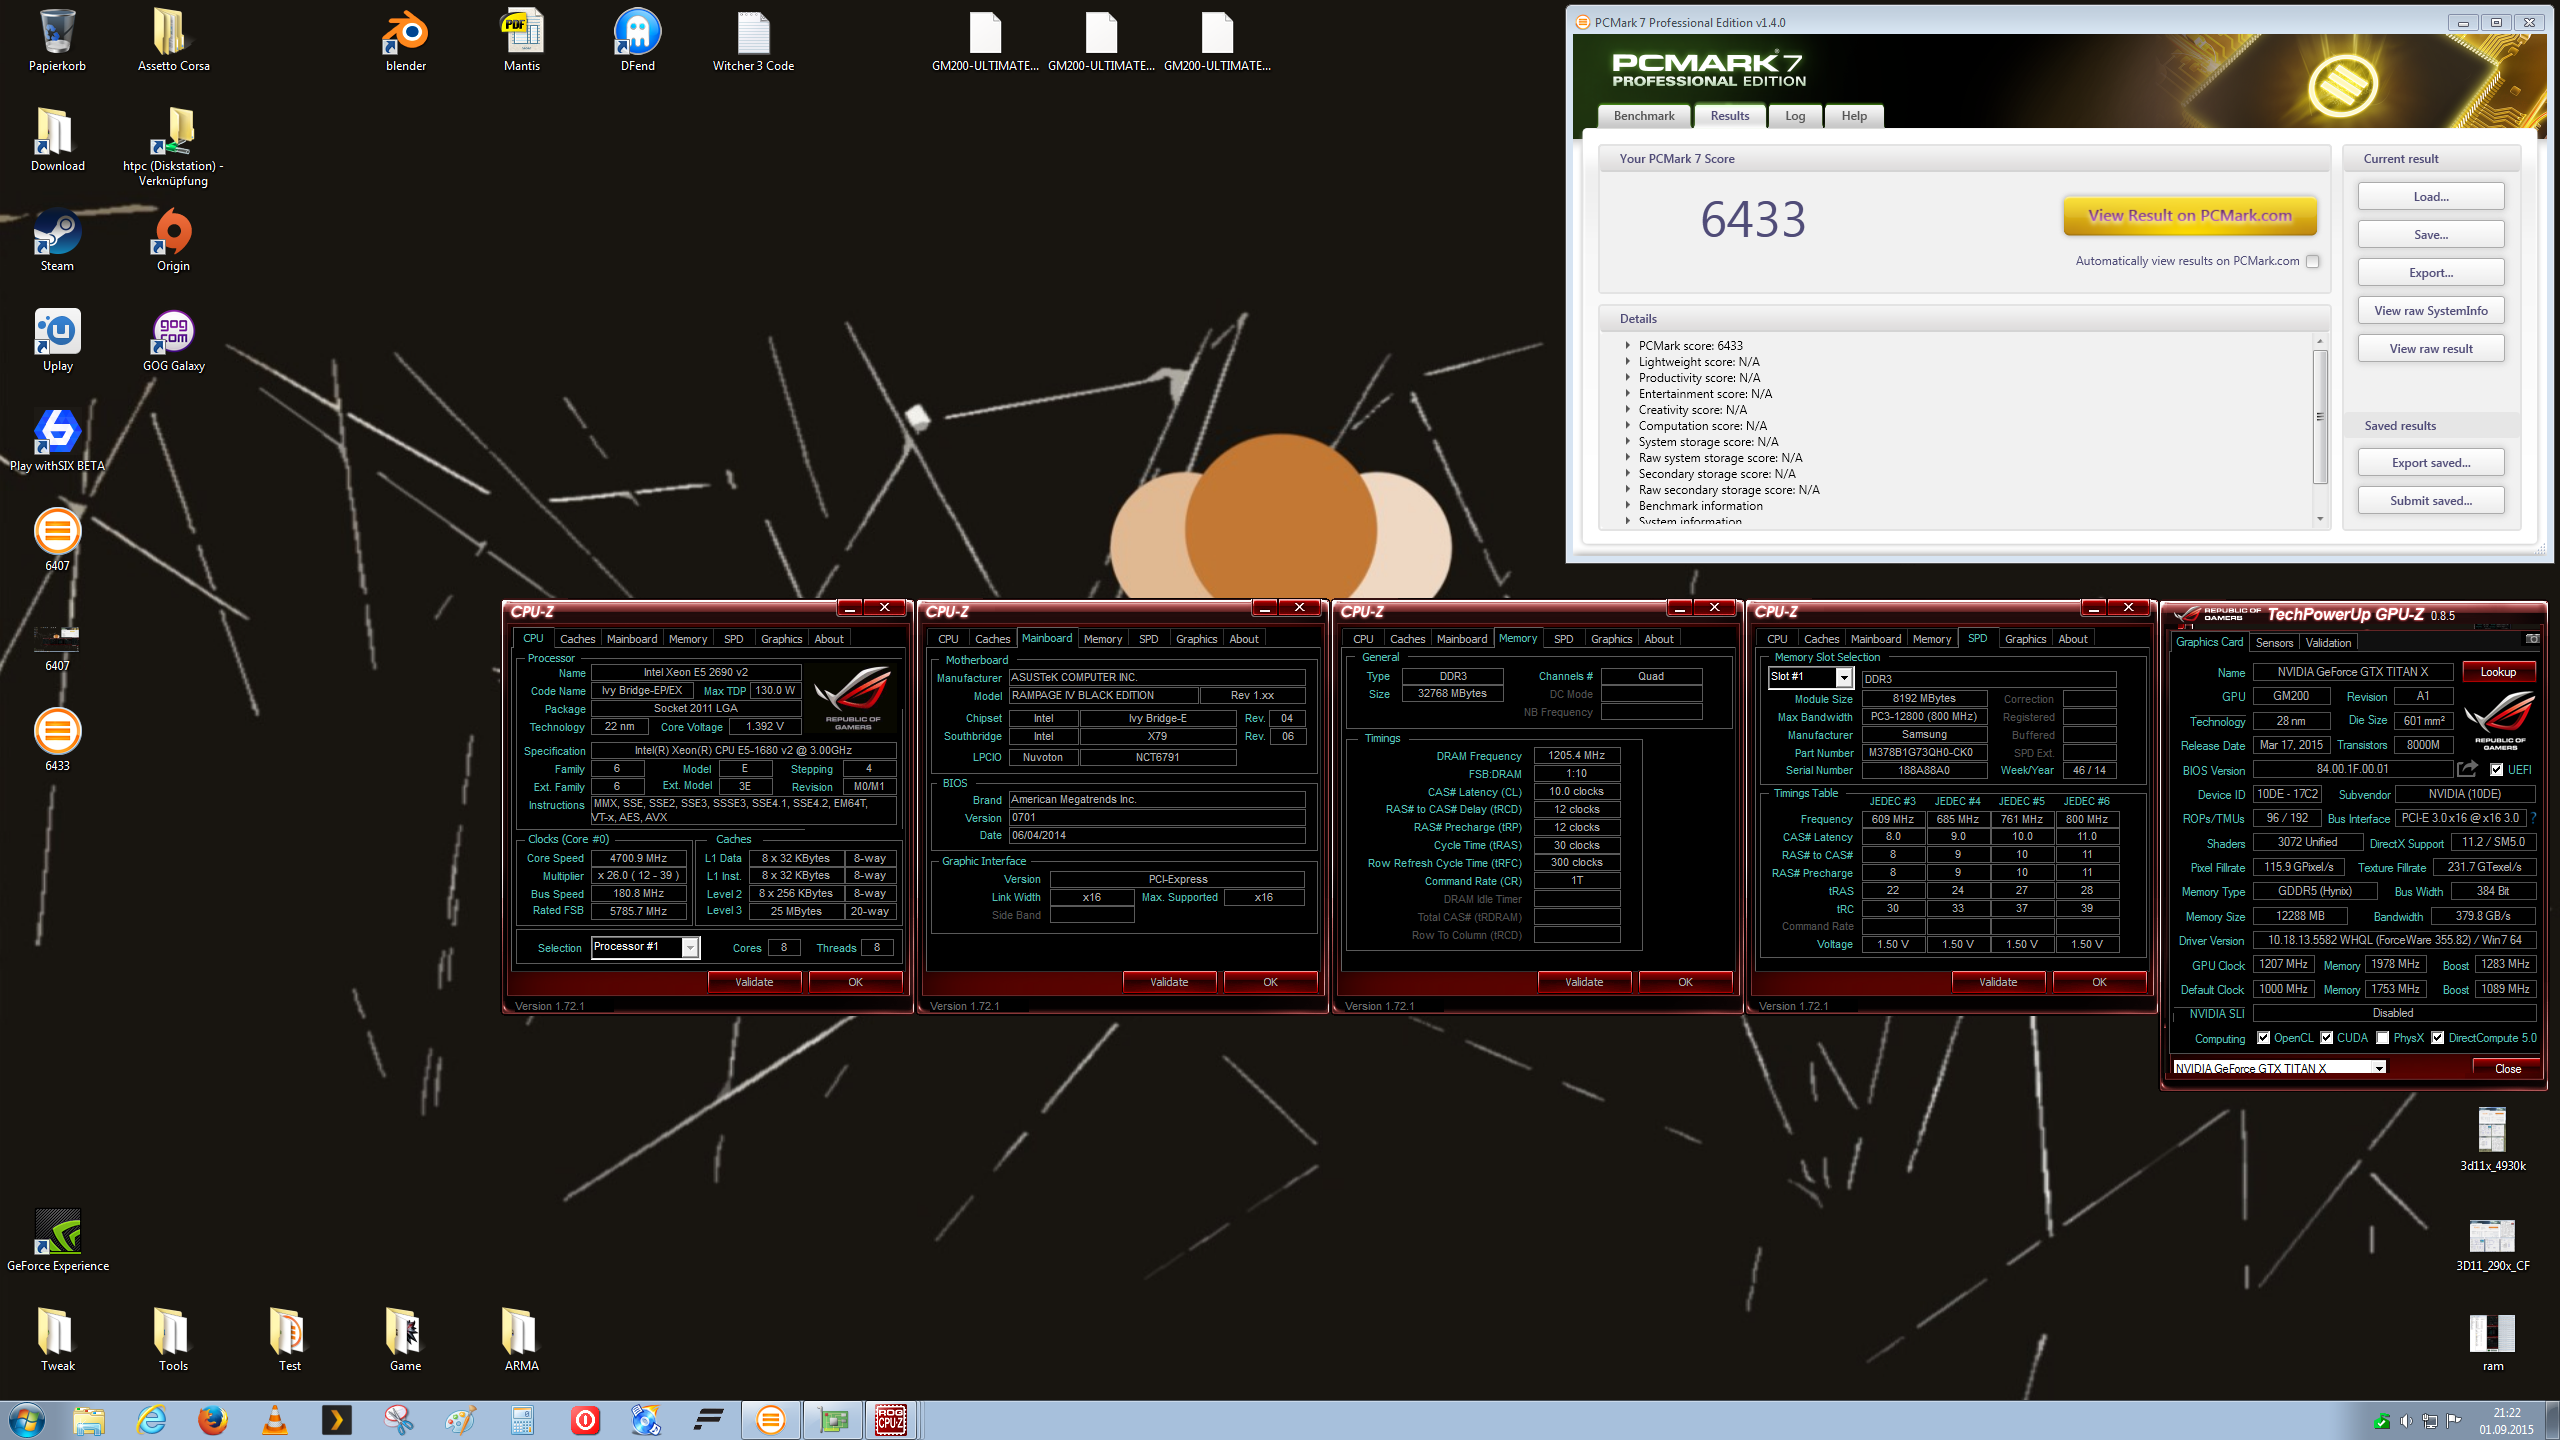2560x1440 pixels.
Task: Switch to the Benchmark tab in PCMark 7
Action: click(x=1644, y=116)
